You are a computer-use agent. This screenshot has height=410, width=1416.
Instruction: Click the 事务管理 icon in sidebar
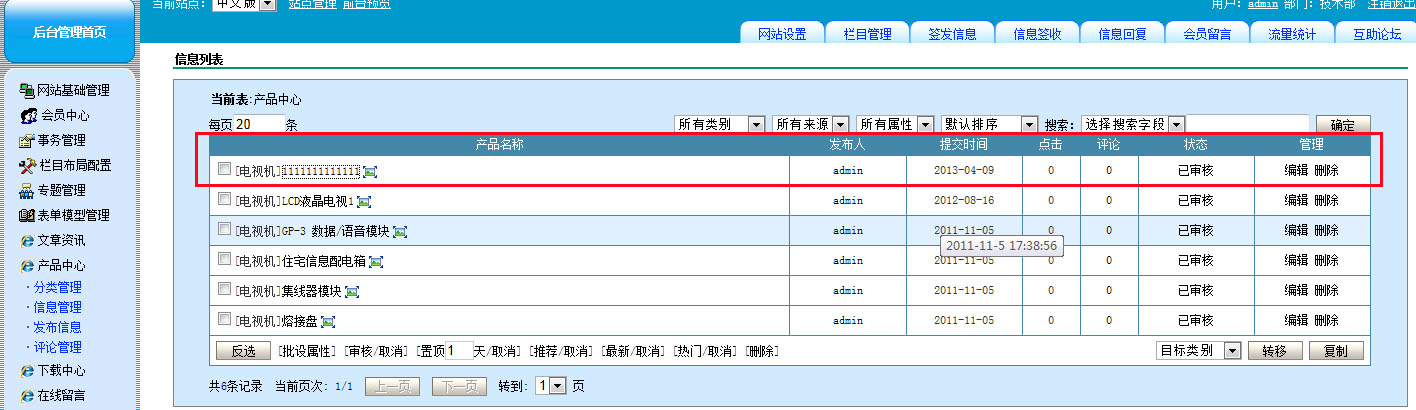click(27, 140)
